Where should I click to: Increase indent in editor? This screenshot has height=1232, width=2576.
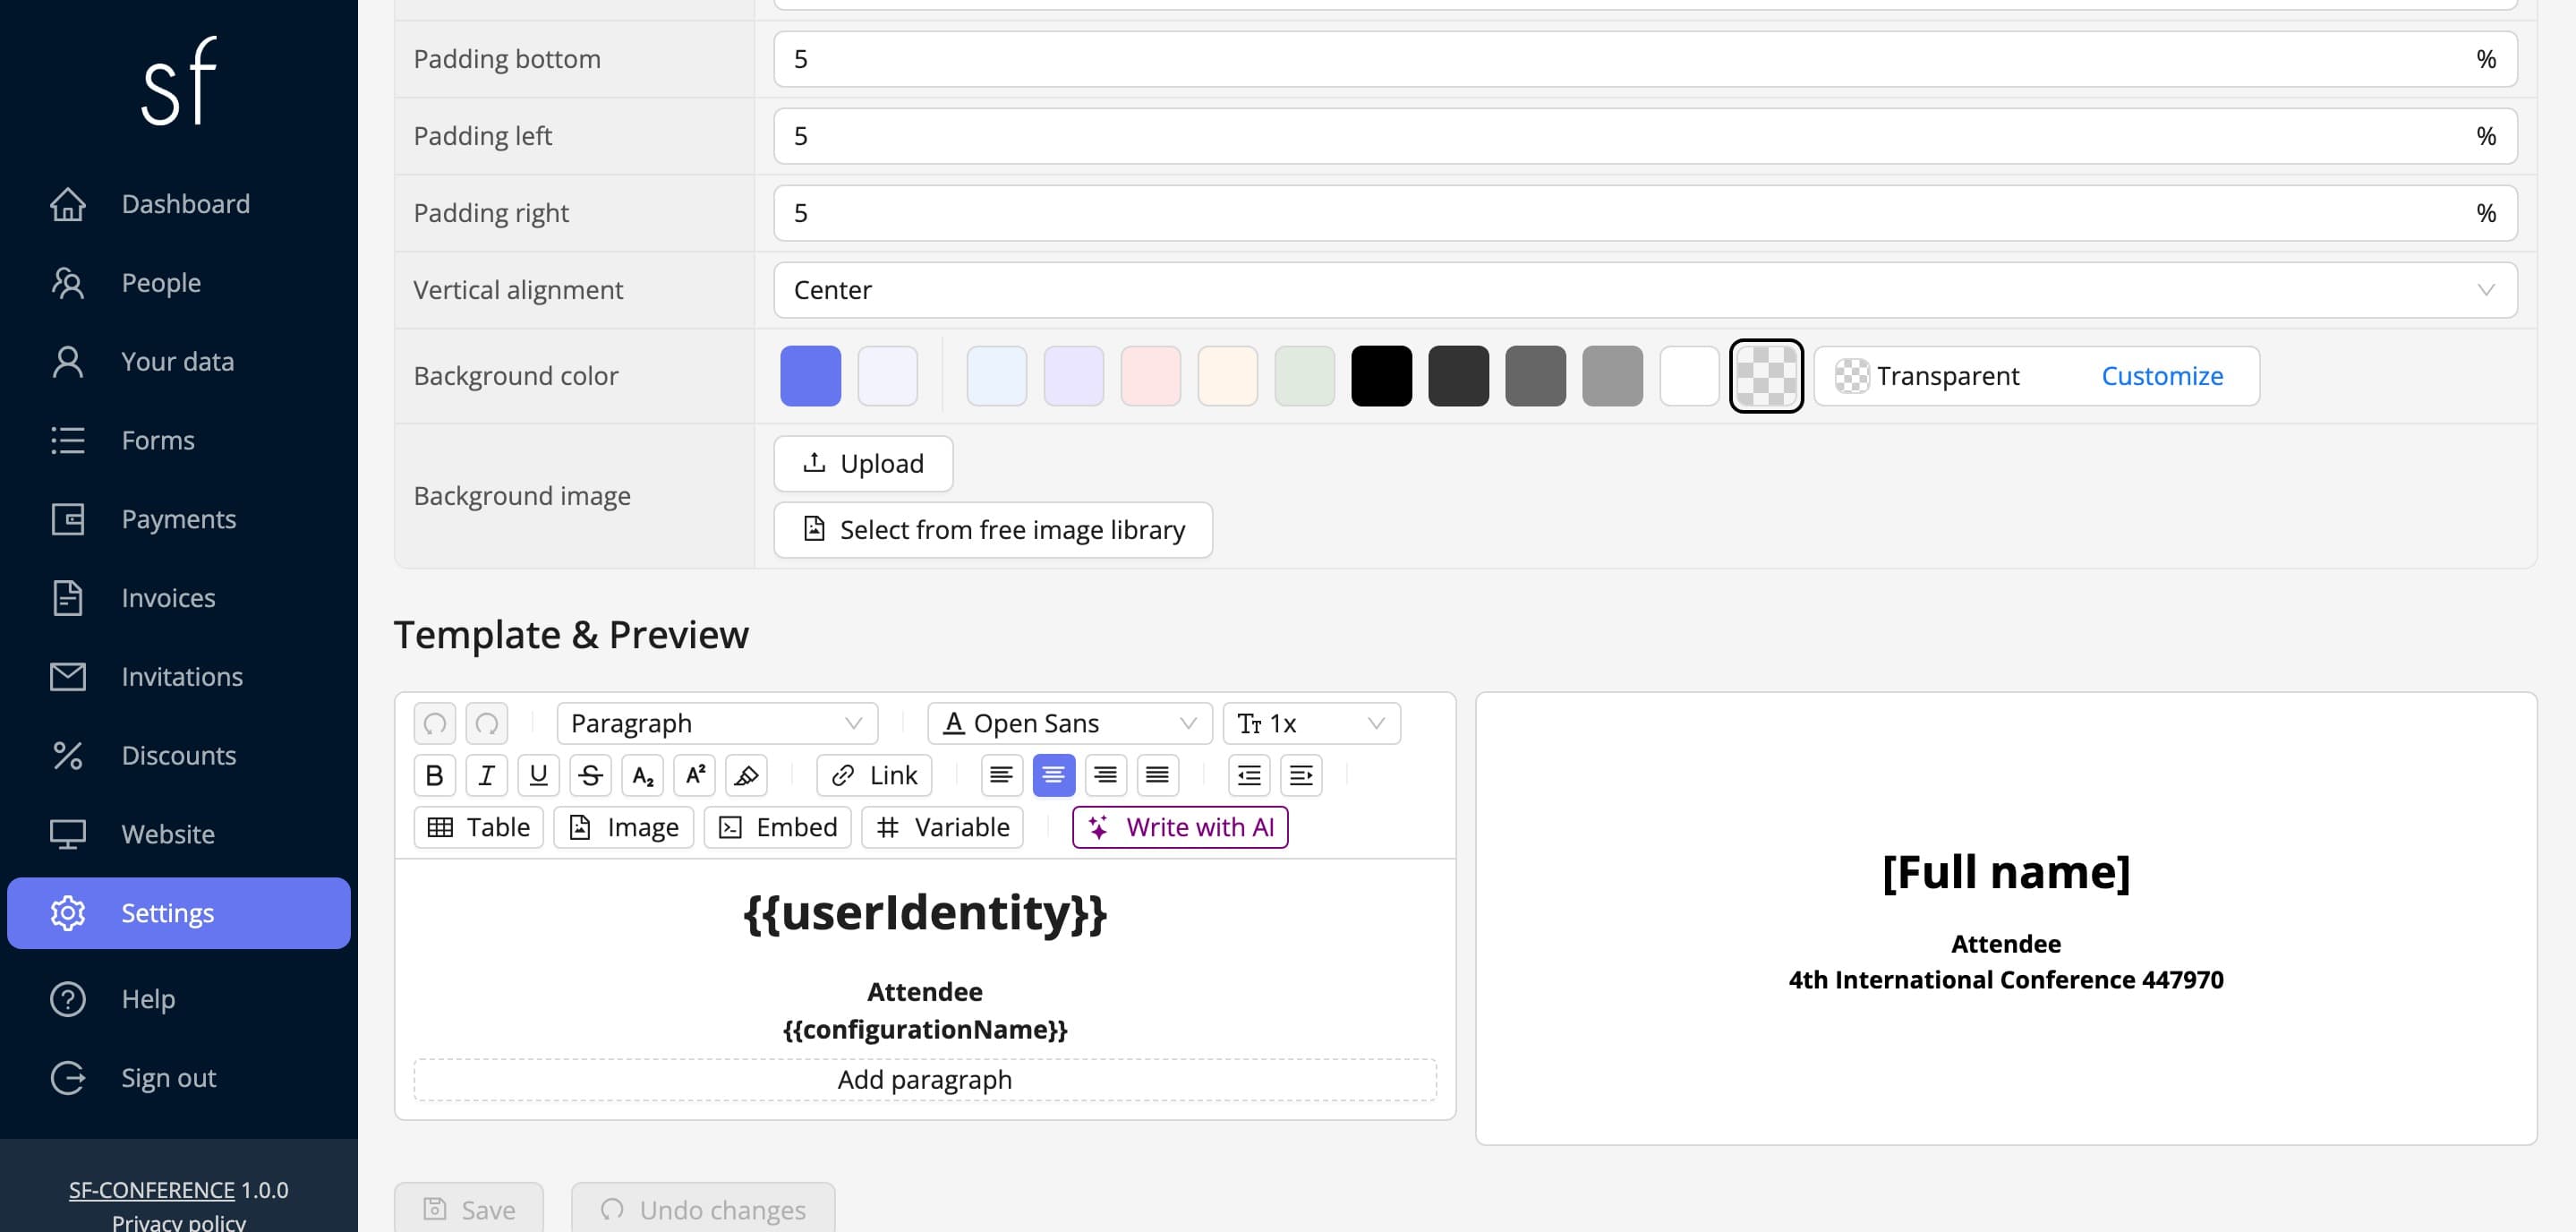click(1302, 775)
